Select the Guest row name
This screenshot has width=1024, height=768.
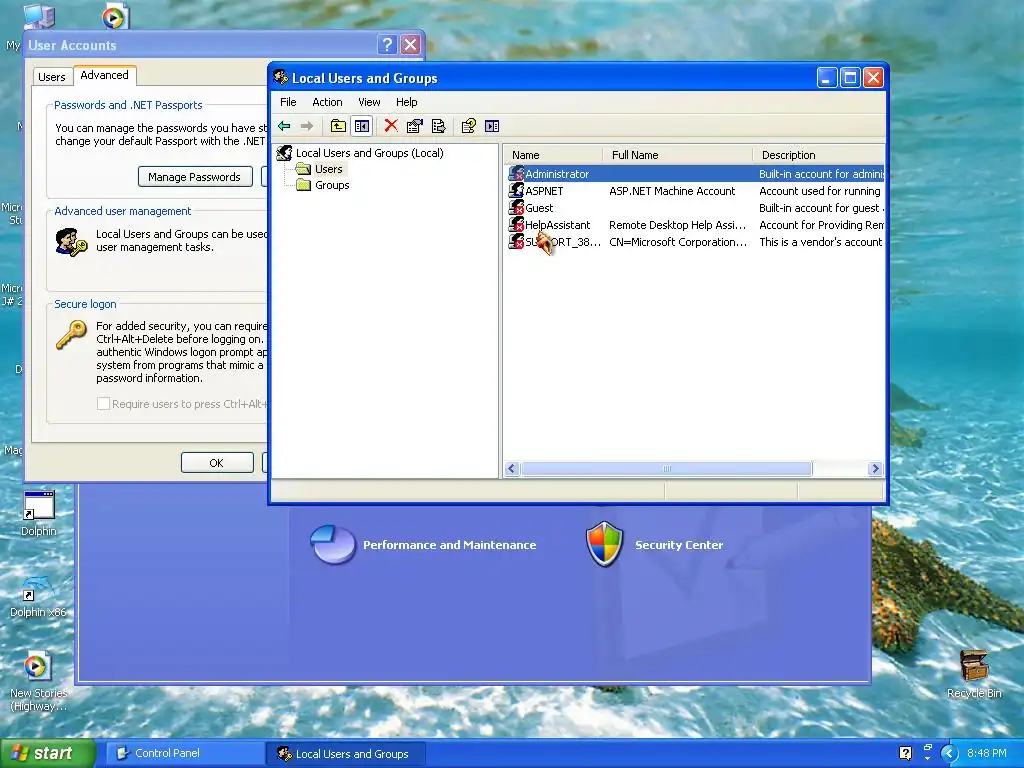pos(539,208)
